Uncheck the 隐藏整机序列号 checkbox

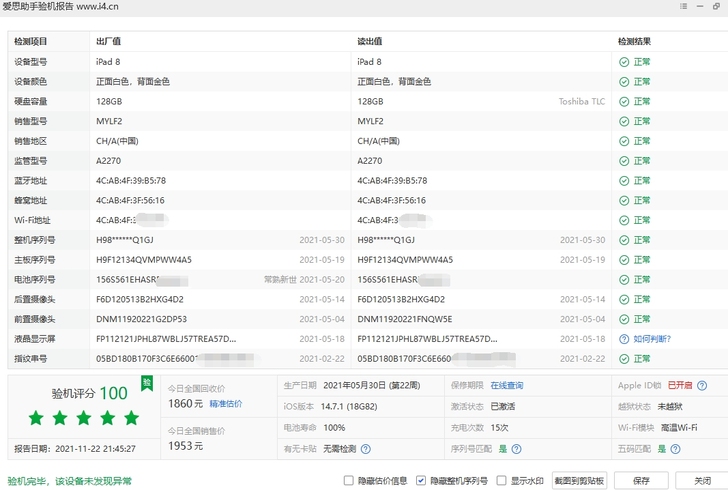[421, 481]
